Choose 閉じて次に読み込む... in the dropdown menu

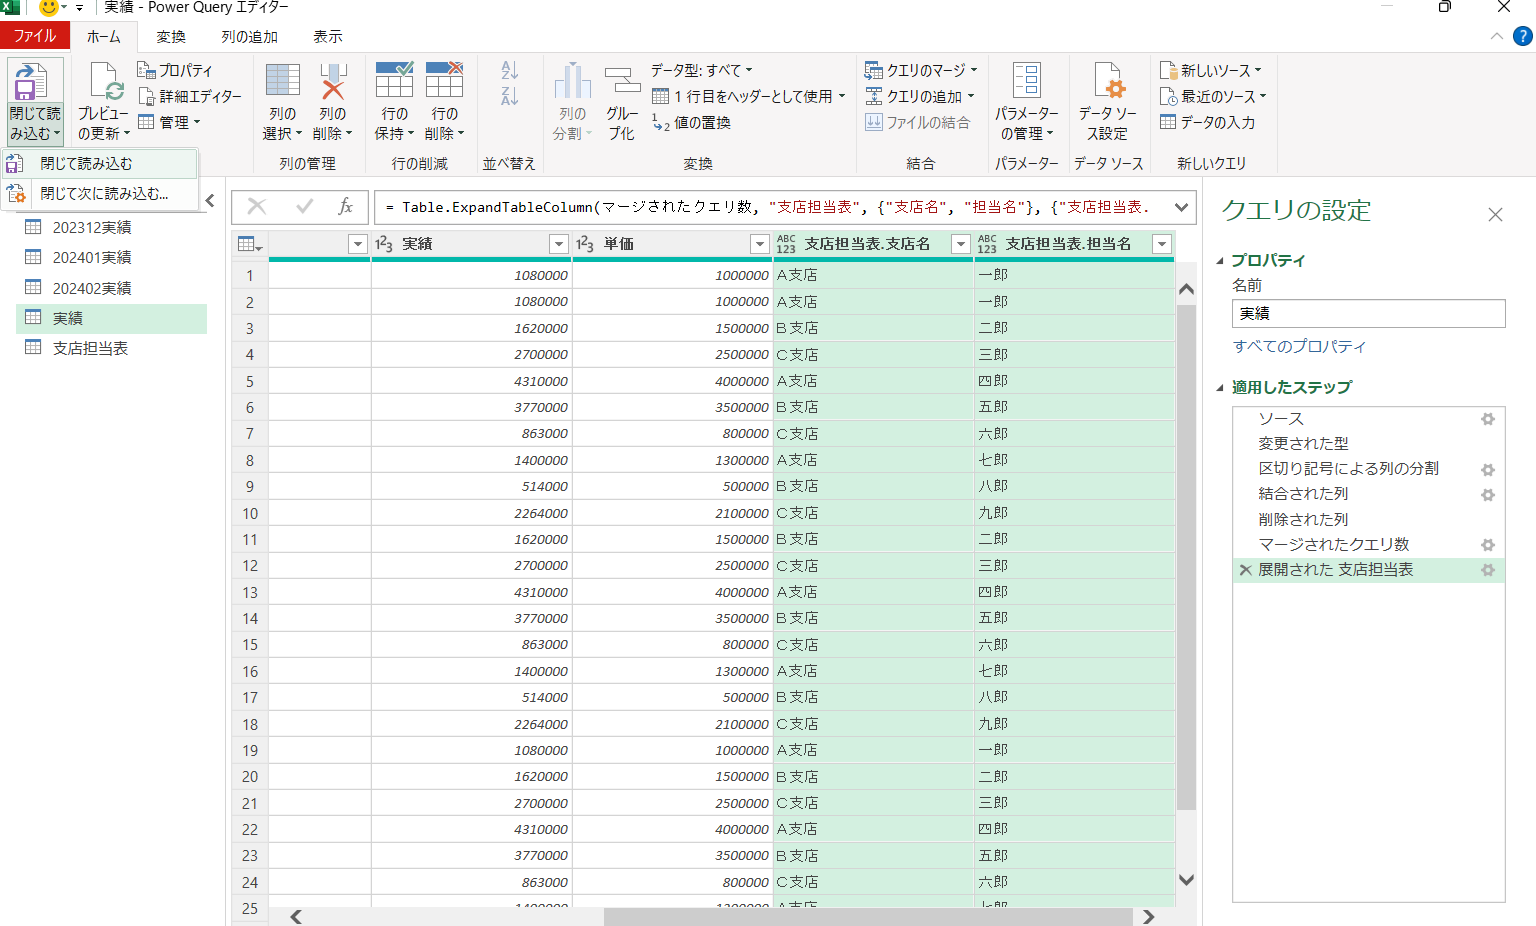pos(100,194)
